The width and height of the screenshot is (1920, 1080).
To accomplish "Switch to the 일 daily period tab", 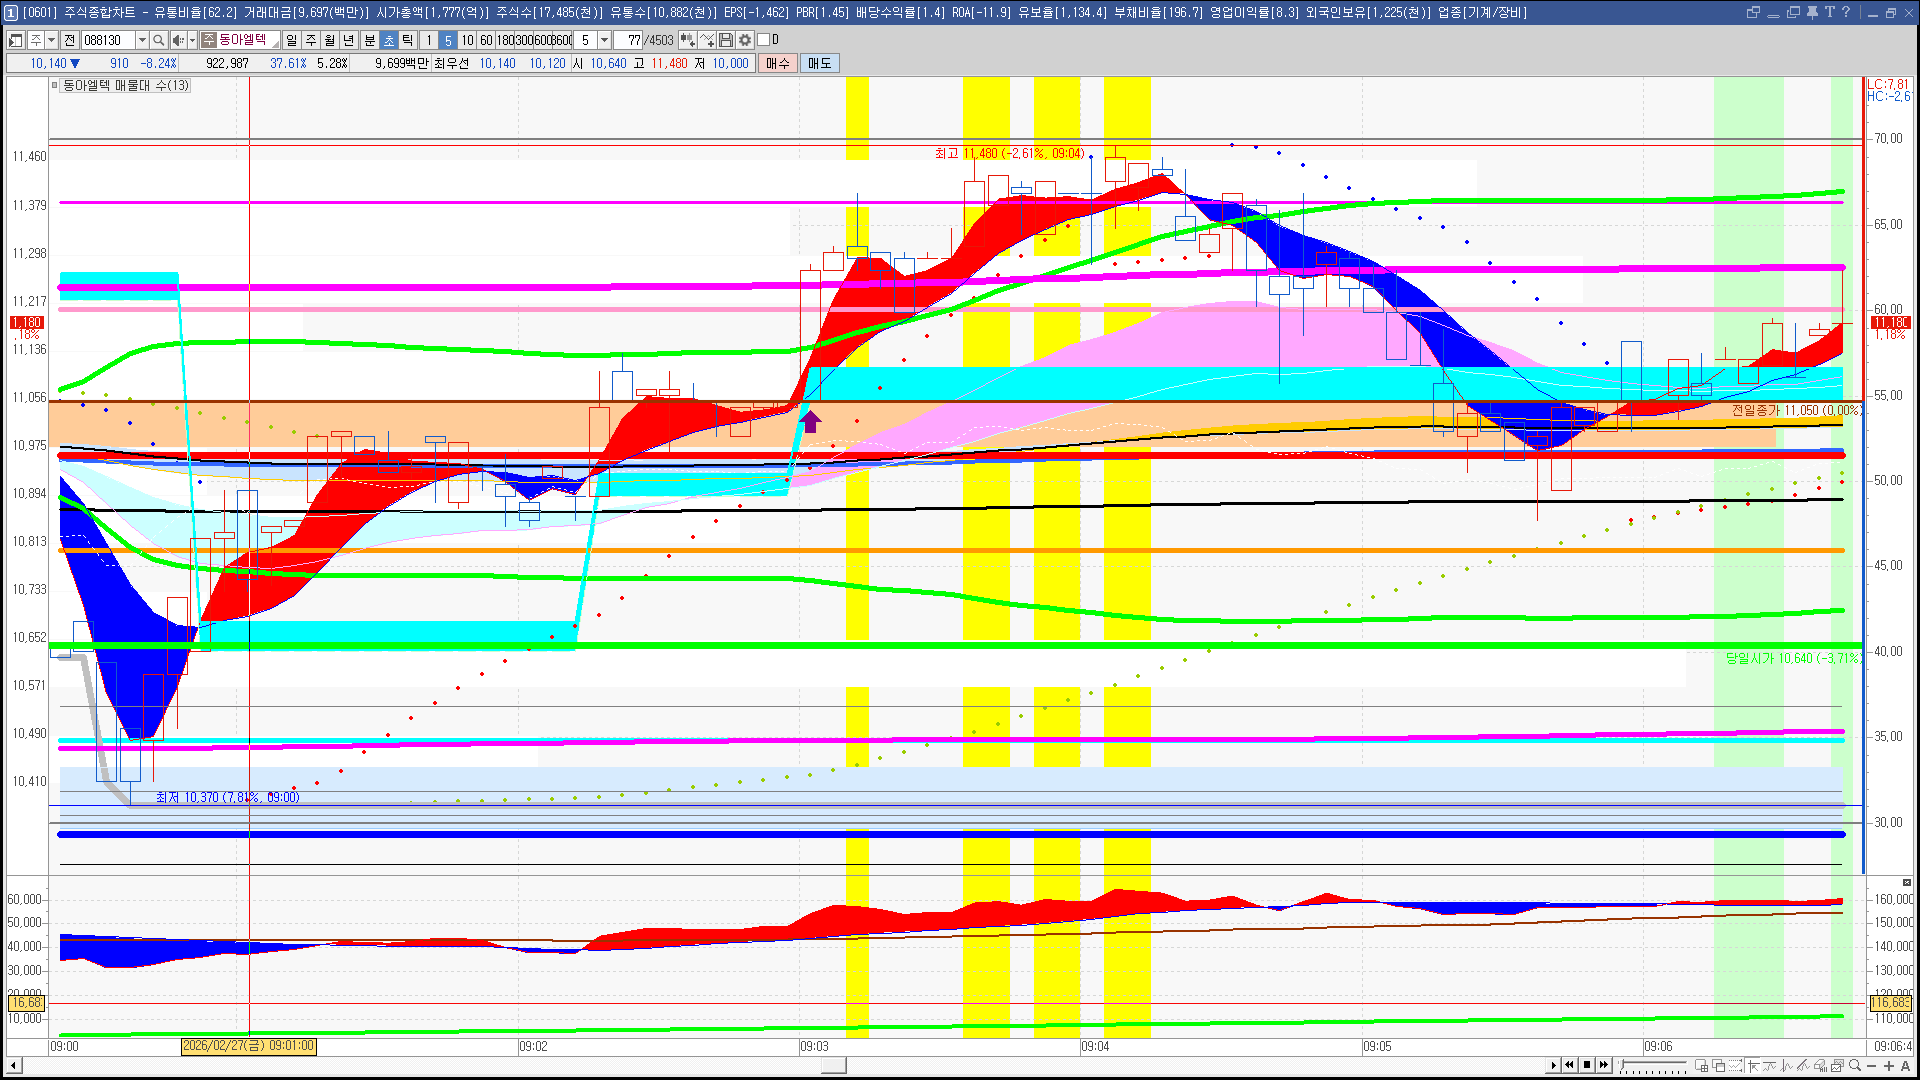I will point(291,40).
